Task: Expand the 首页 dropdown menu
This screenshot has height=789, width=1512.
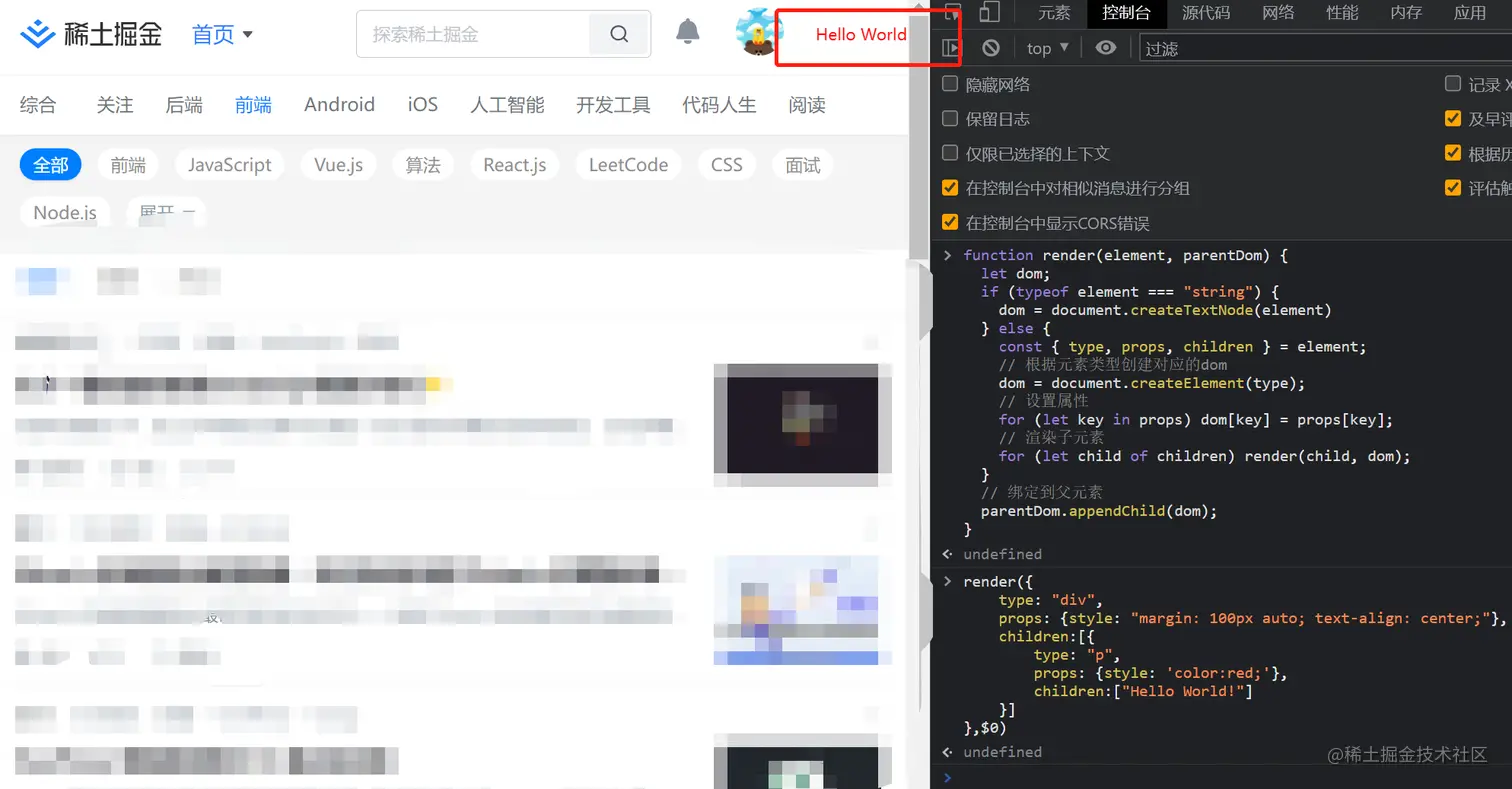Action: [222, 35]
